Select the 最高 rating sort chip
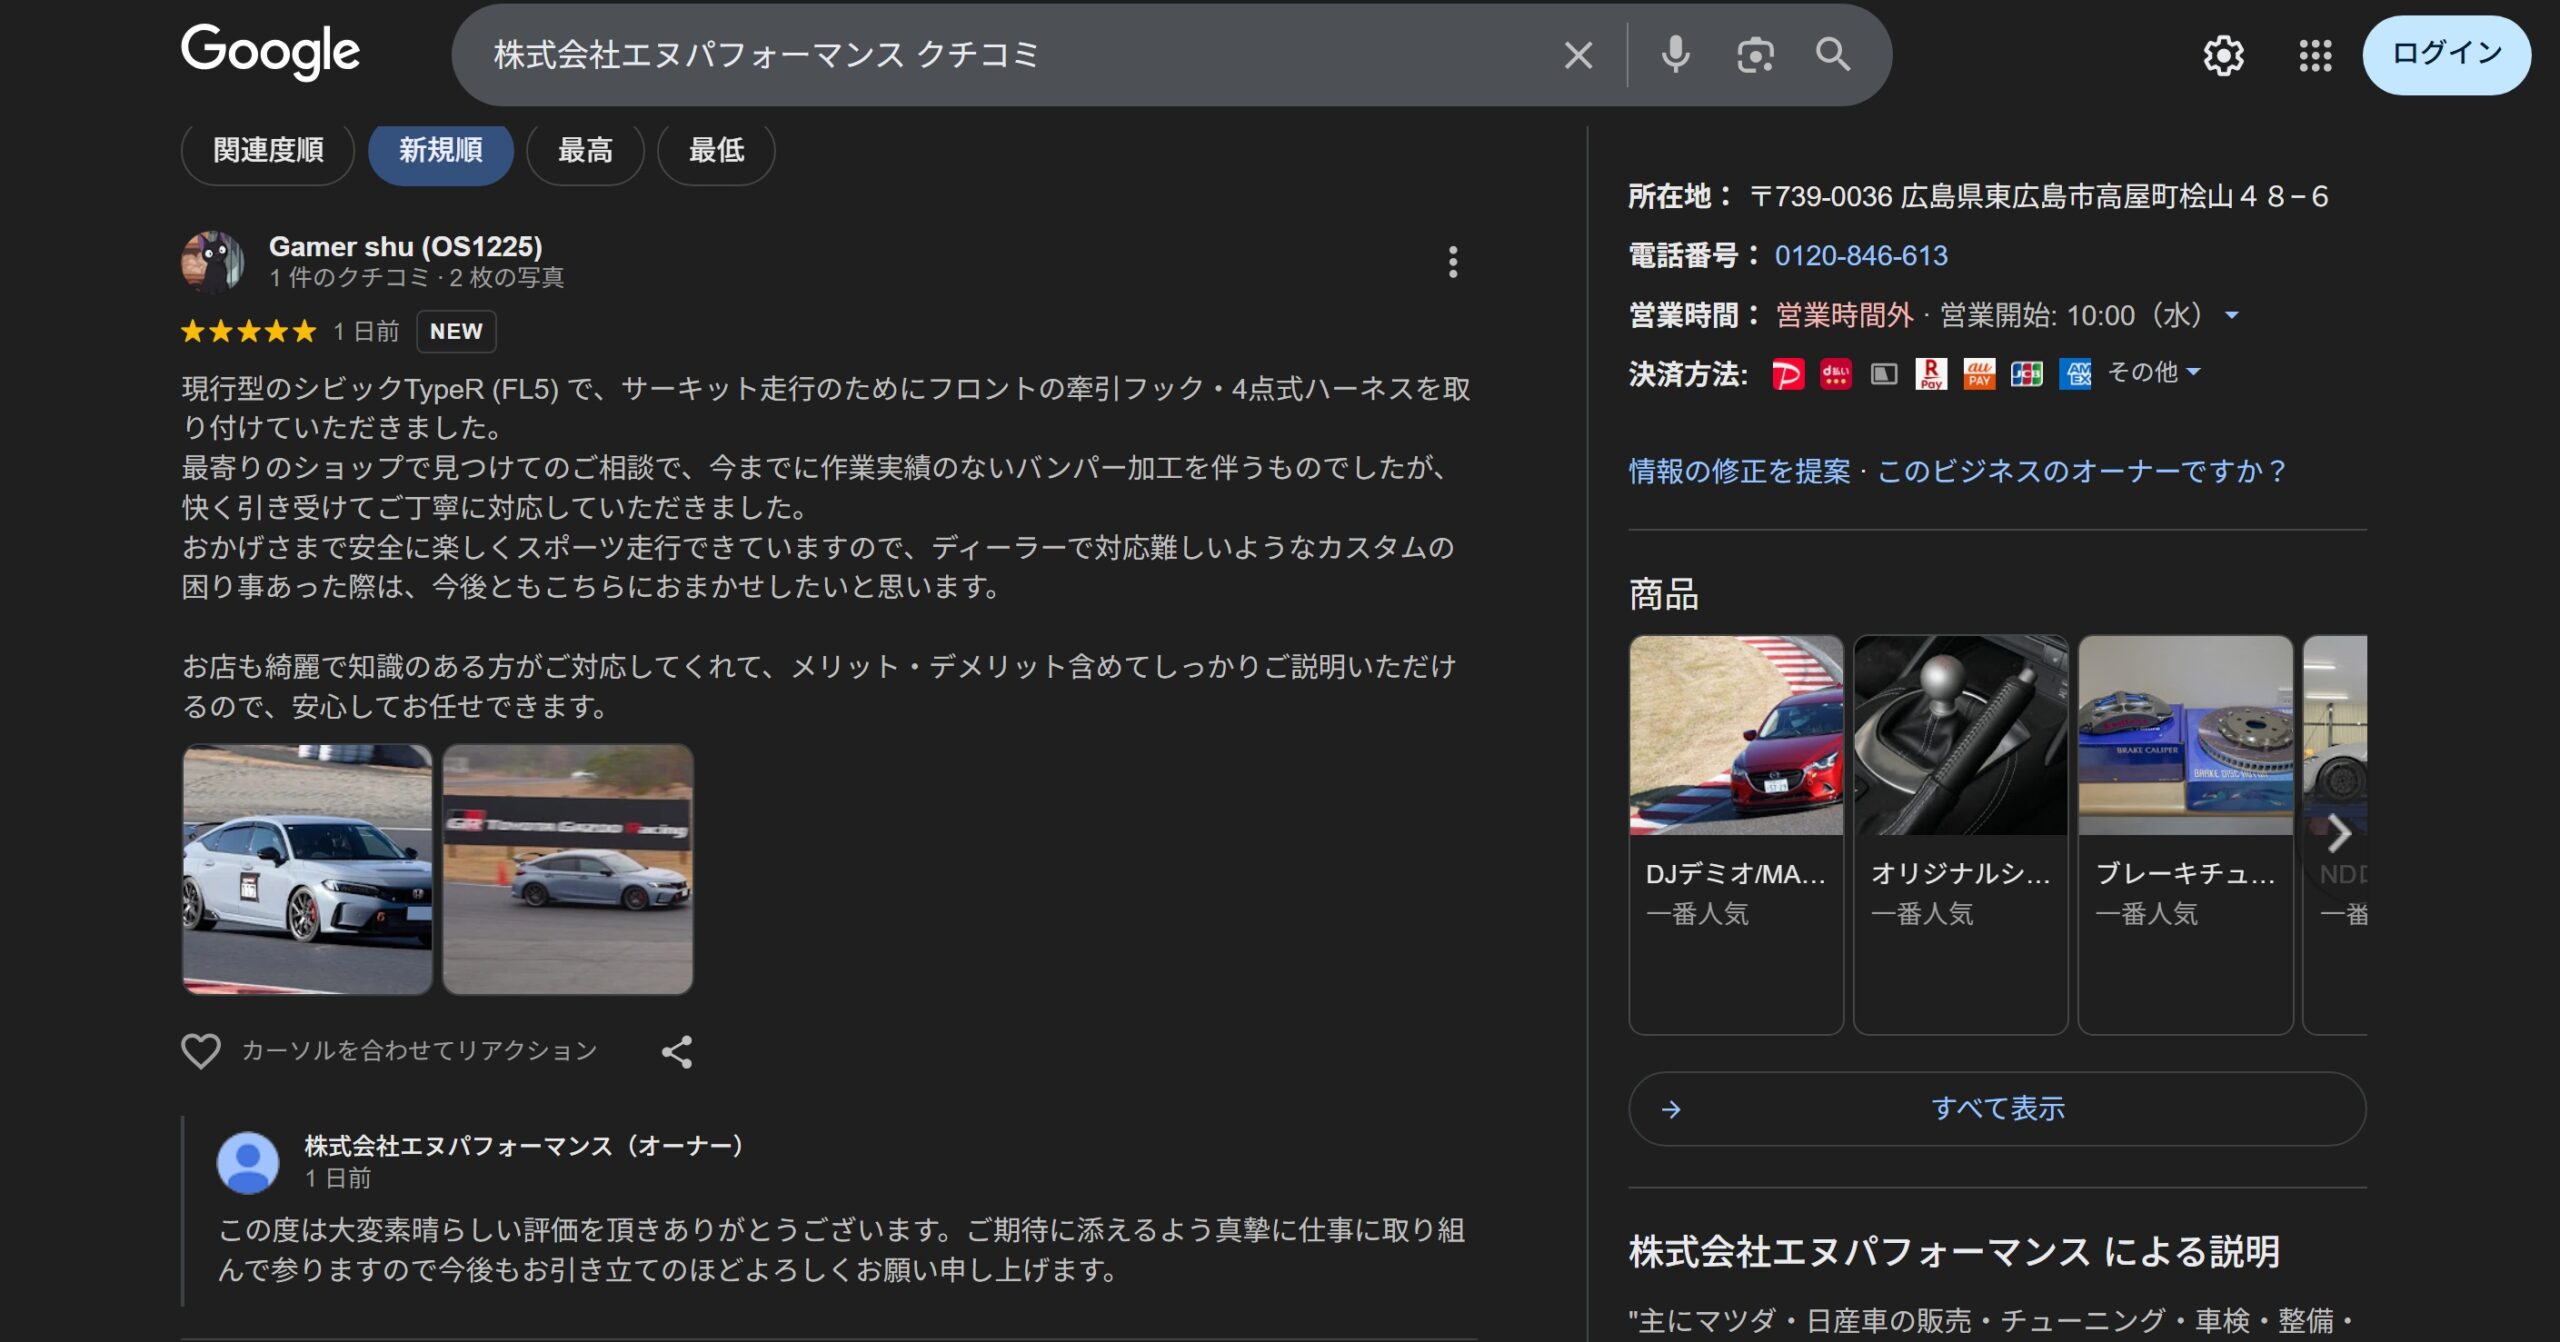The height and width of the screenshot is (1342, 2560). point(585,151)
